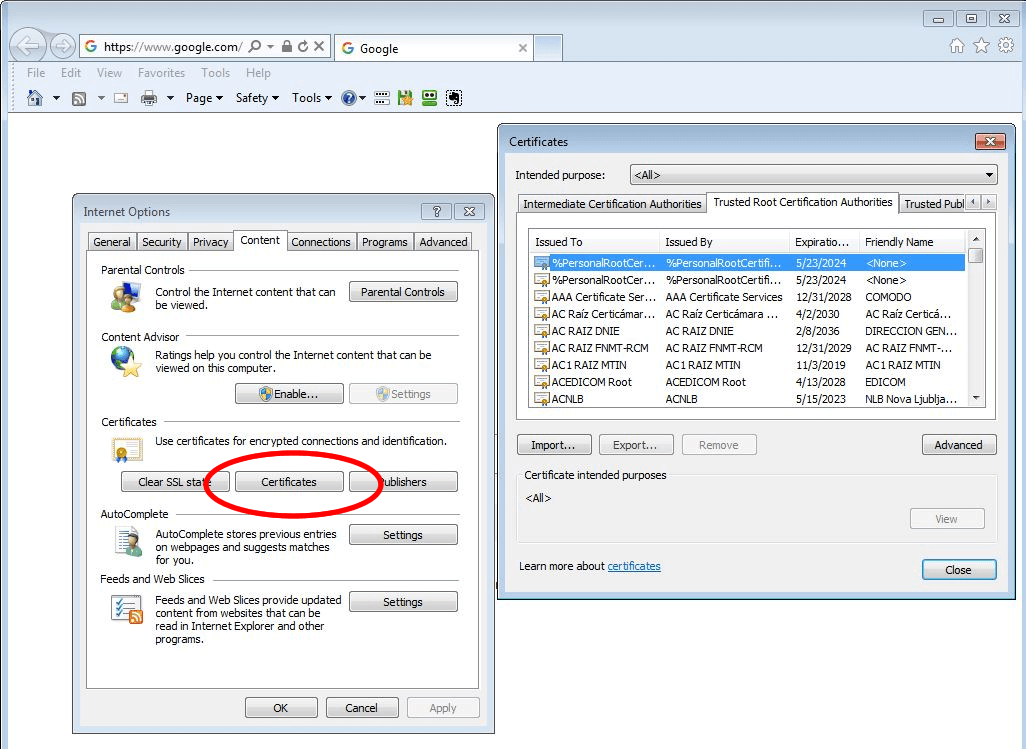This screenshot has height=749, width=1026.
Task: Enable Content Advisor via Enable button
Action: click(289, 393)
